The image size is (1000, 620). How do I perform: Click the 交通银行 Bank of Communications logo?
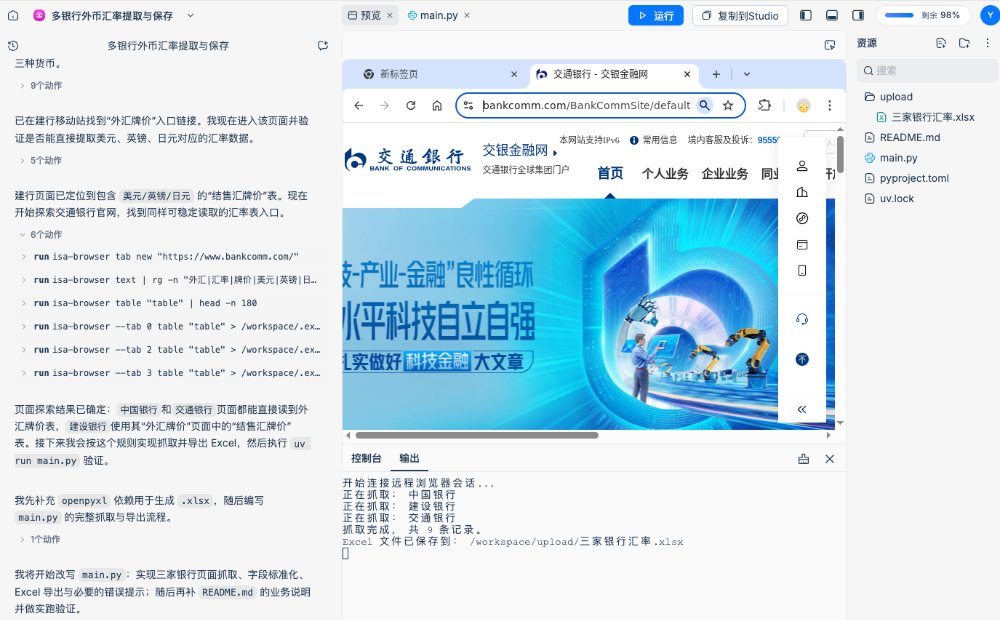tap(408, 159)
